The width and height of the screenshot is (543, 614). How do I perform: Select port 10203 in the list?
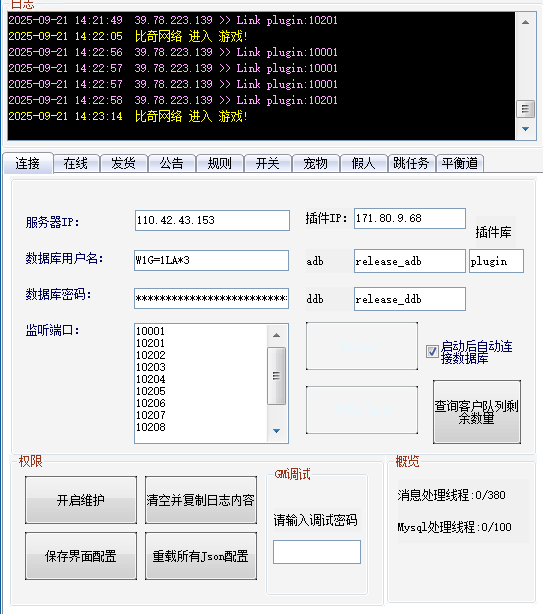click(150, 367)
